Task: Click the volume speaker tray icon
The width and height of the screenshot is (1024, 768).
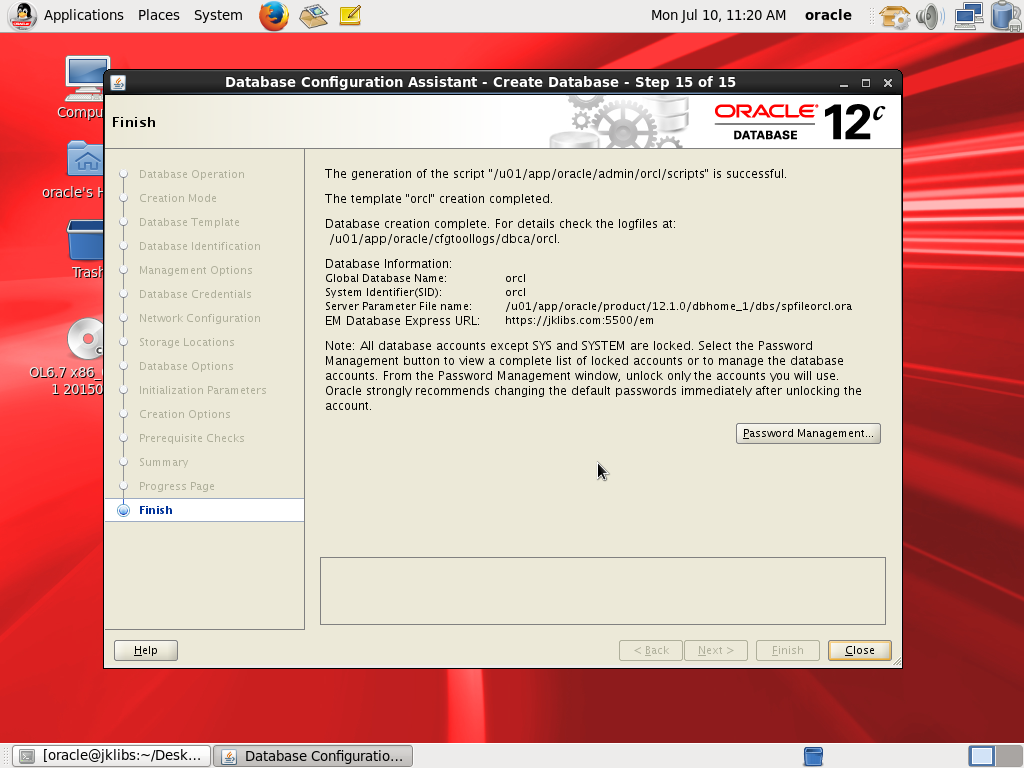Action: 929,16
